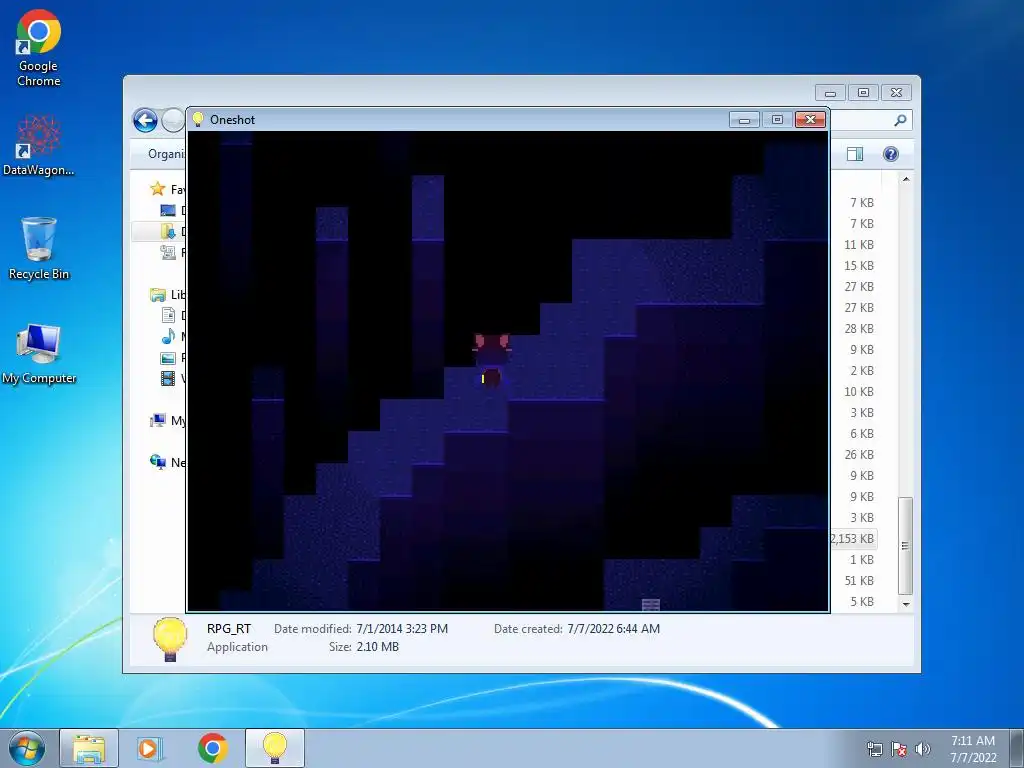
Task: Select the Music note library icon
Action: (168, 336)
